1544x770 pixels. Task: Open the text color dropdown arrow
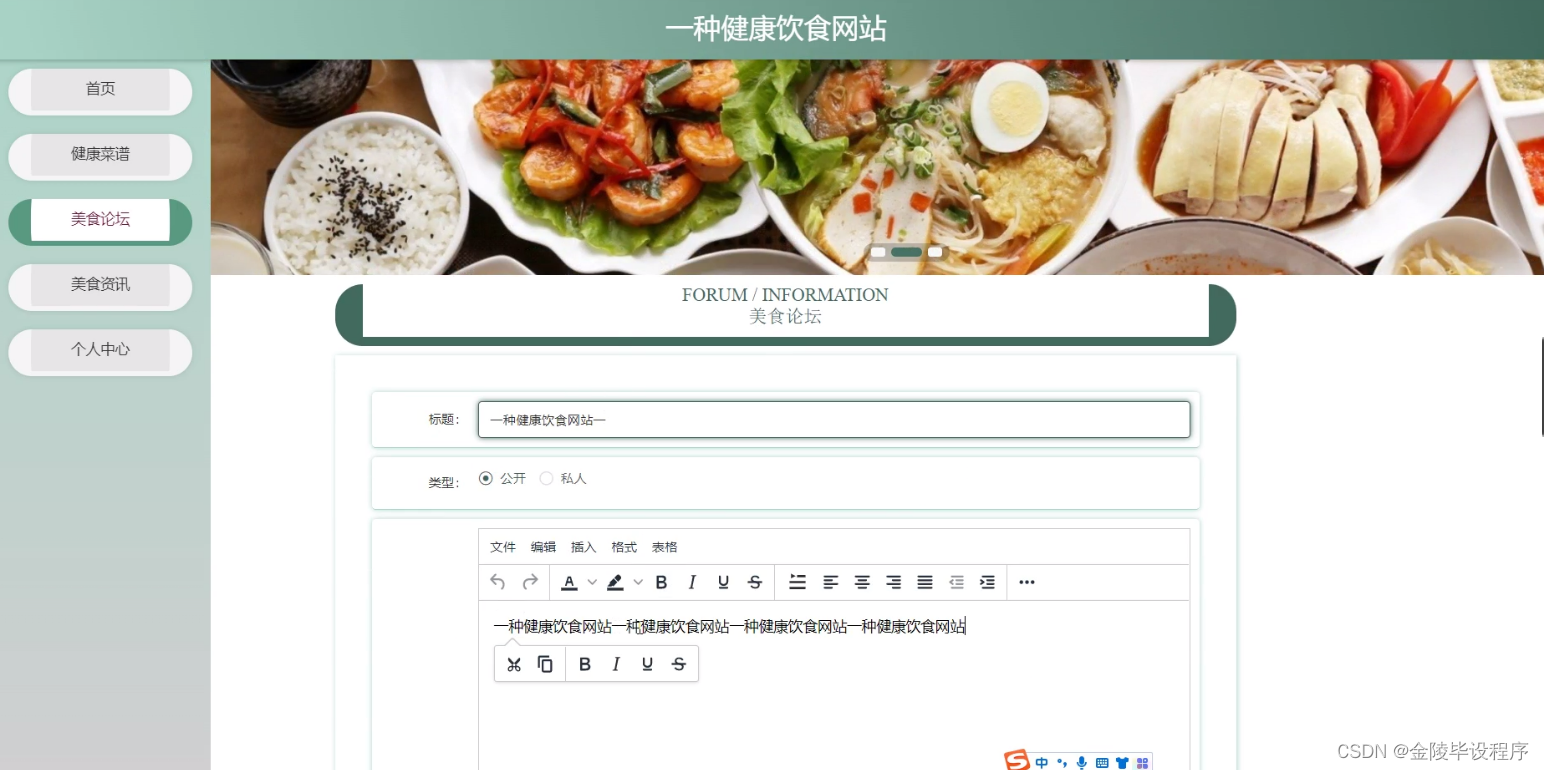(590, 582)
